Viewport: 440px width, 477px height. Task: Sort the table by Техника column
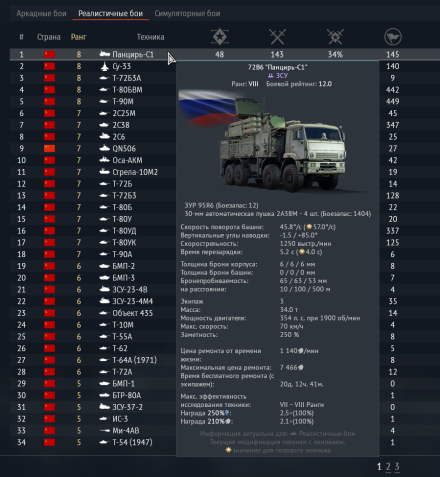[150, 37]
